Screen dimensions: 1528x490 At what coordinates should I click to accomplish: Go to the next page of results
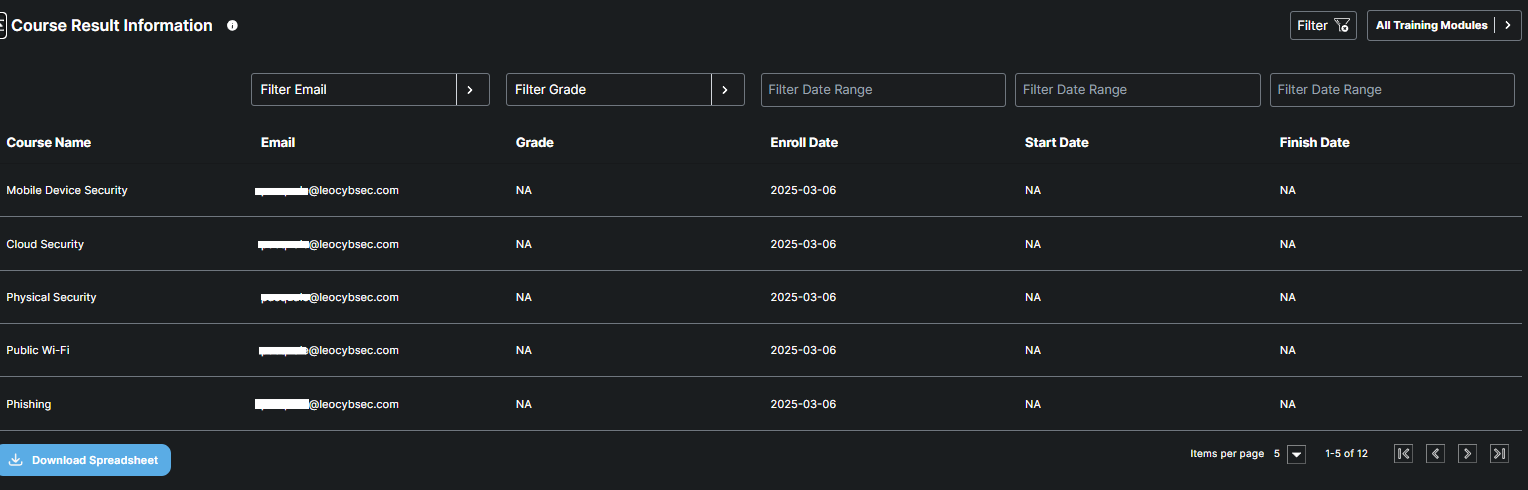(x=1467, y=454)
